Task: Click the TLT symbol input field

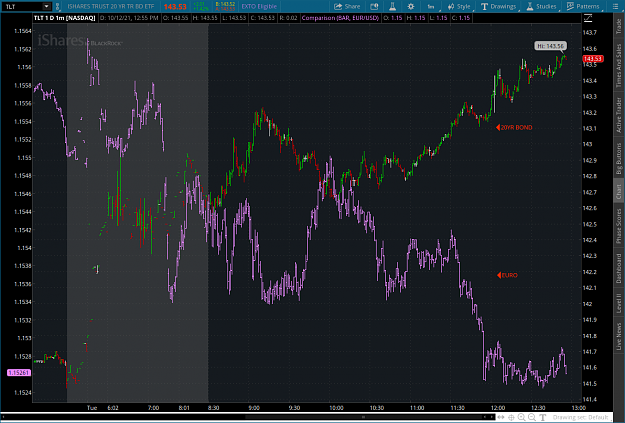Action: (22, 6)
